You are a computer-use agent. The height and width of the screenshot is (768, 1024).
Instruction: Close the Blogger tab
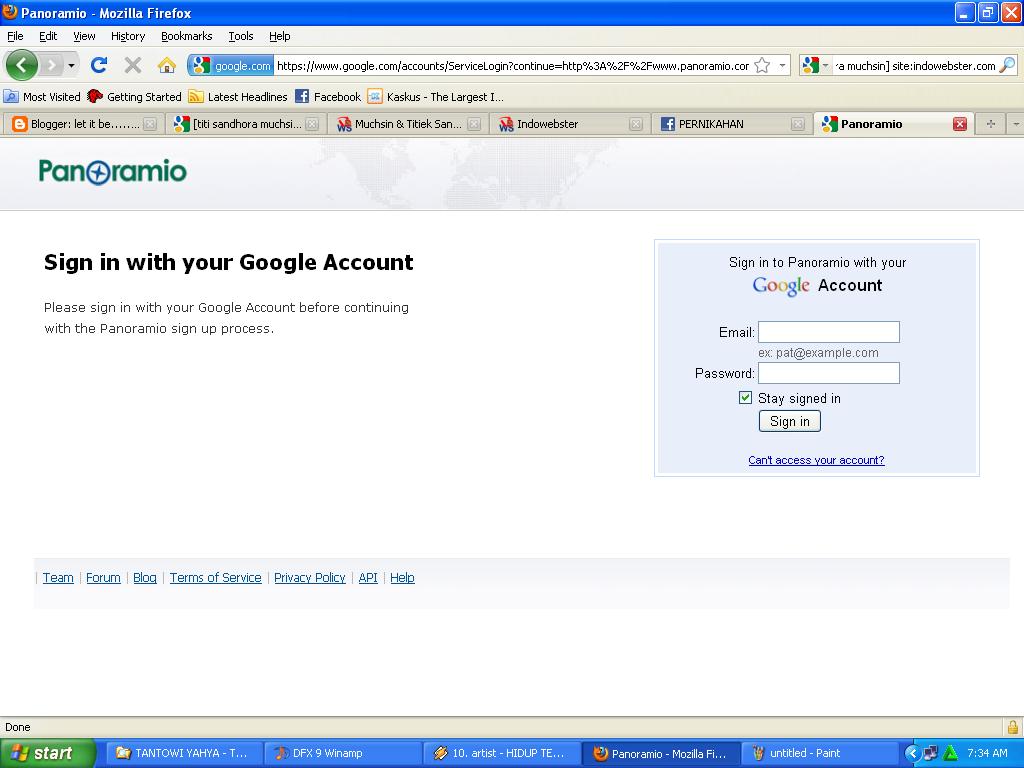click(150, 124)
